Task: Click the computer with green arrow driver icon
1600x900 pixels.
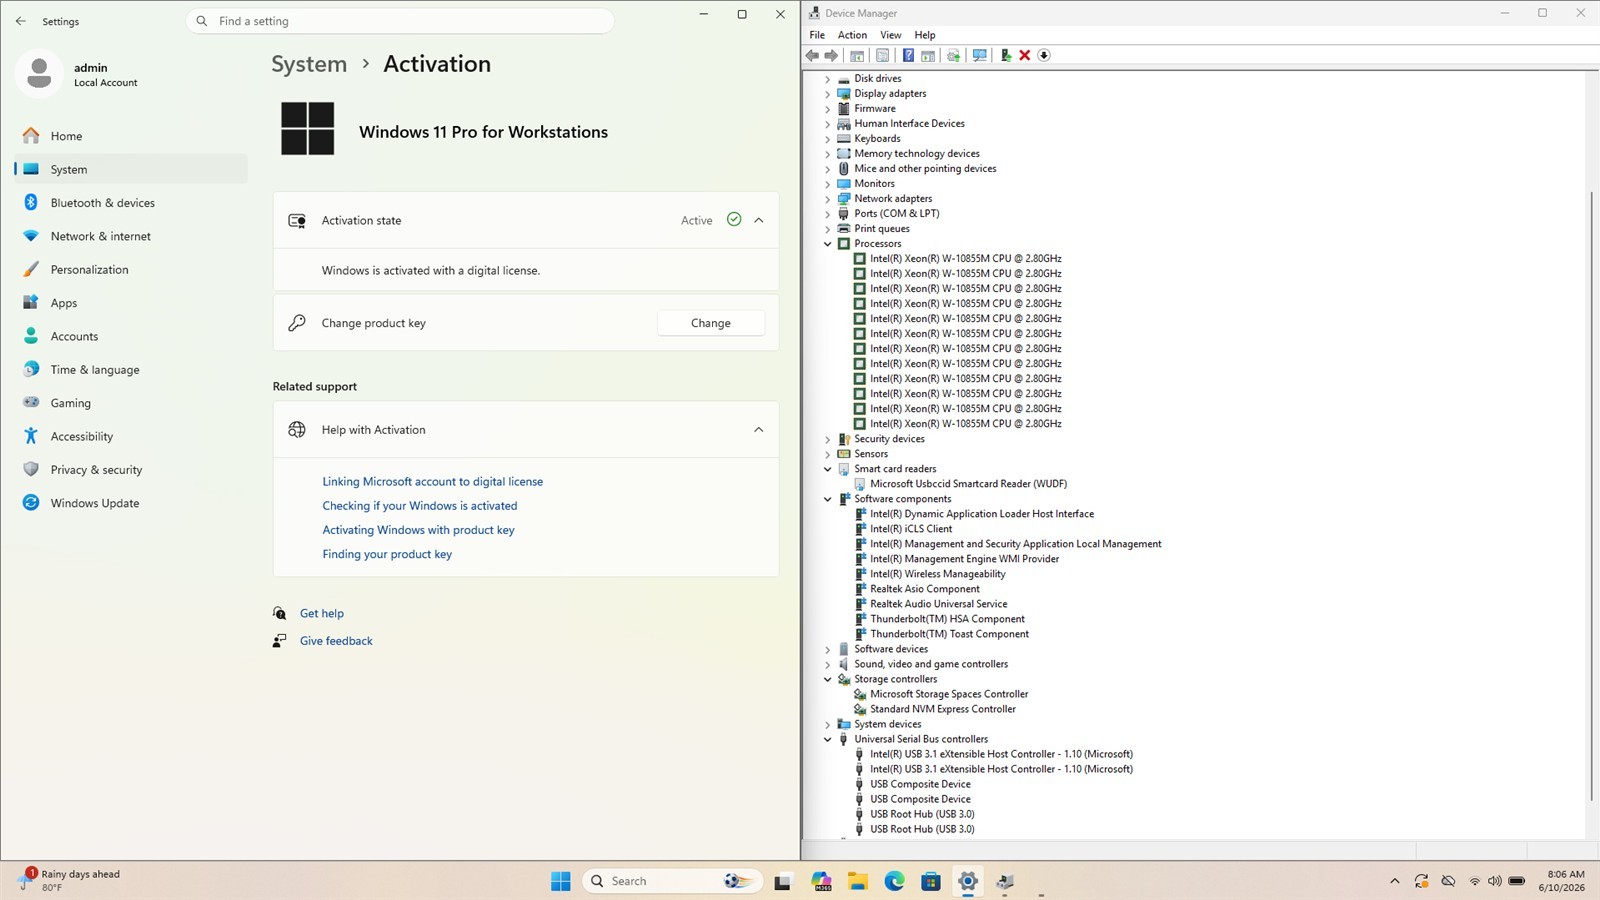Action: (x=1006, y=55)
